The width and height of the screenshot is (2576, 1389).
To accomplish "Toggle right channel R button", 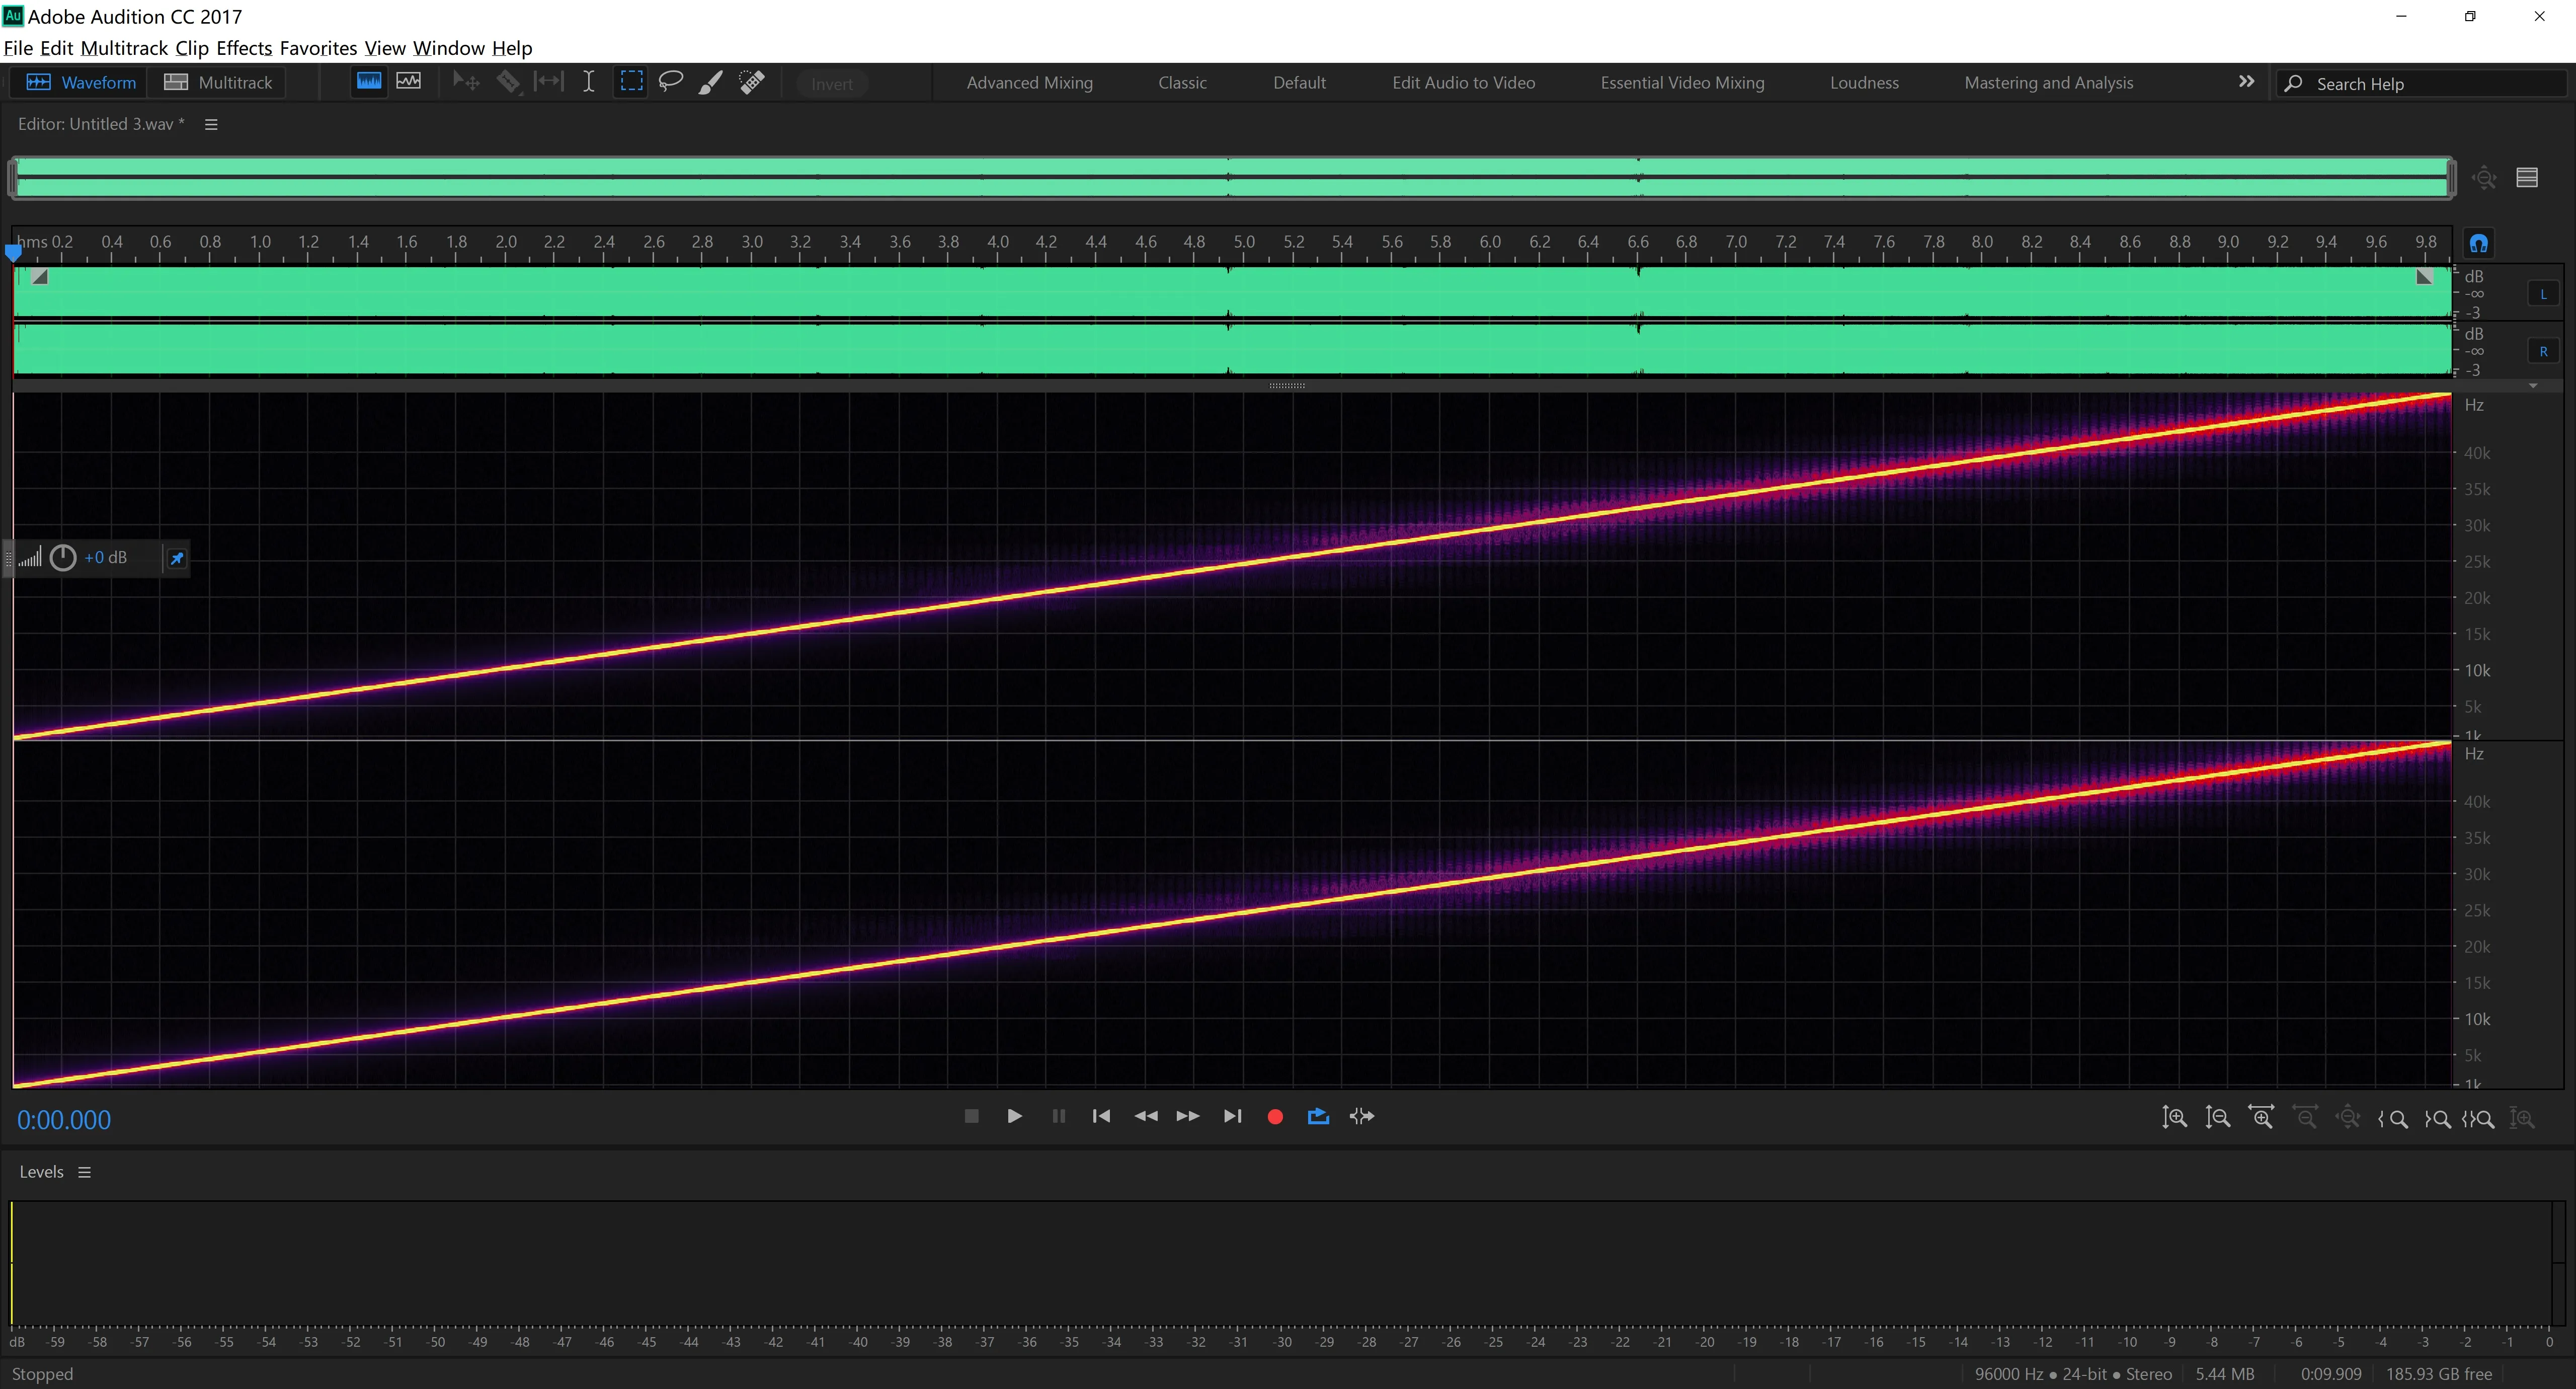I will [x=2543, y=351].
